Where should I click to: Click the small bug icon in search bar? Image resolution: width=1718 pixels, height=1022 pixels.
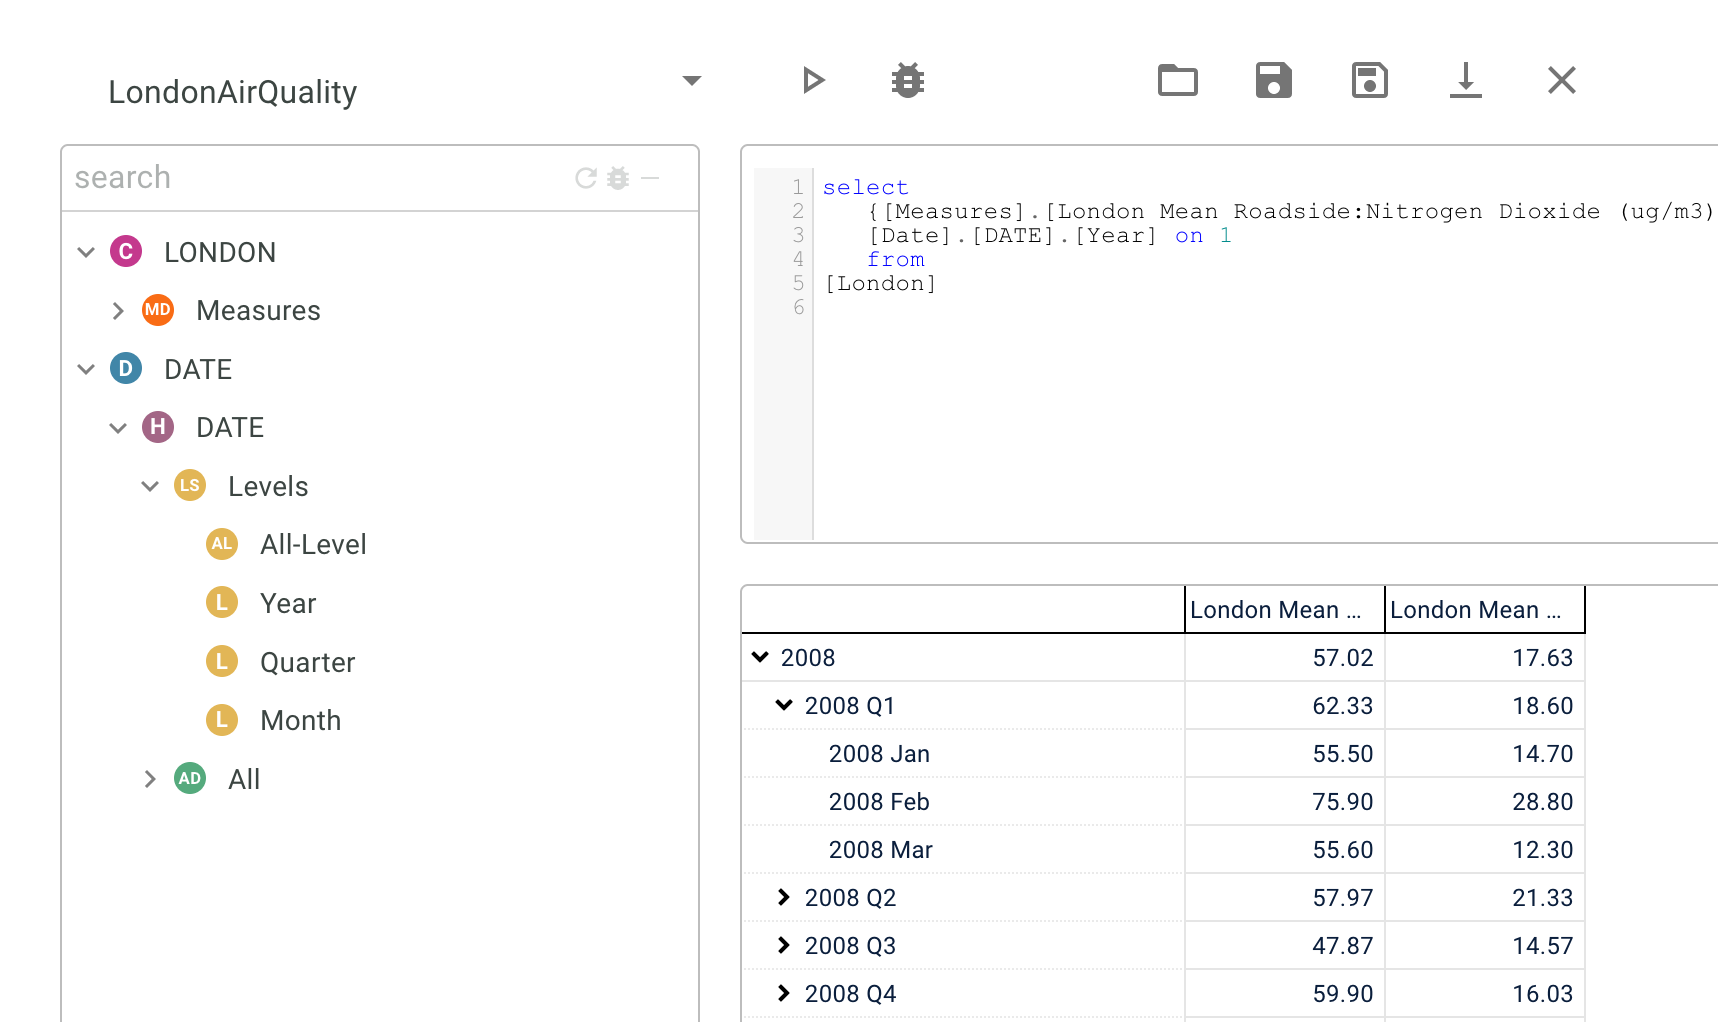click(618, 178)
